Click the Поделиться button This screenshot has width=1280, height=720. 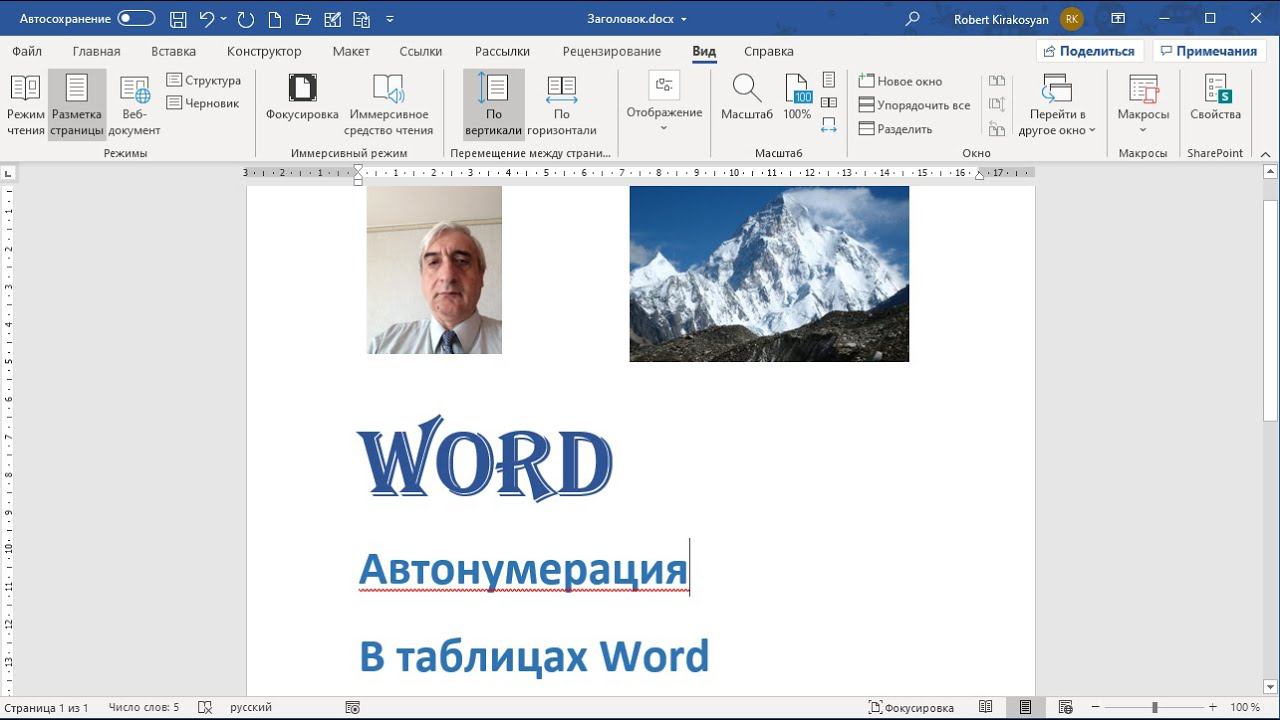coord(1089,51)
